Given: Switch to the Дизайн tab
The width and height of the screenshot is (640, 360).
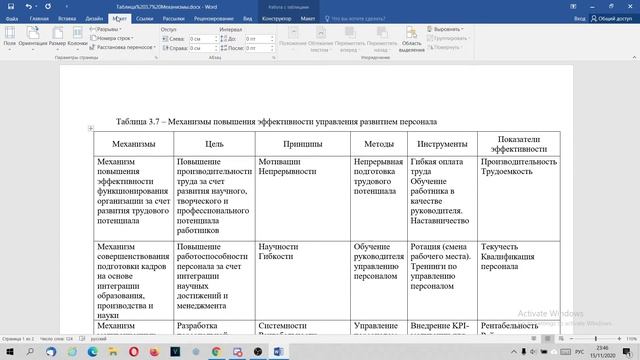Looking at the screenshot, I should point(94,18).
